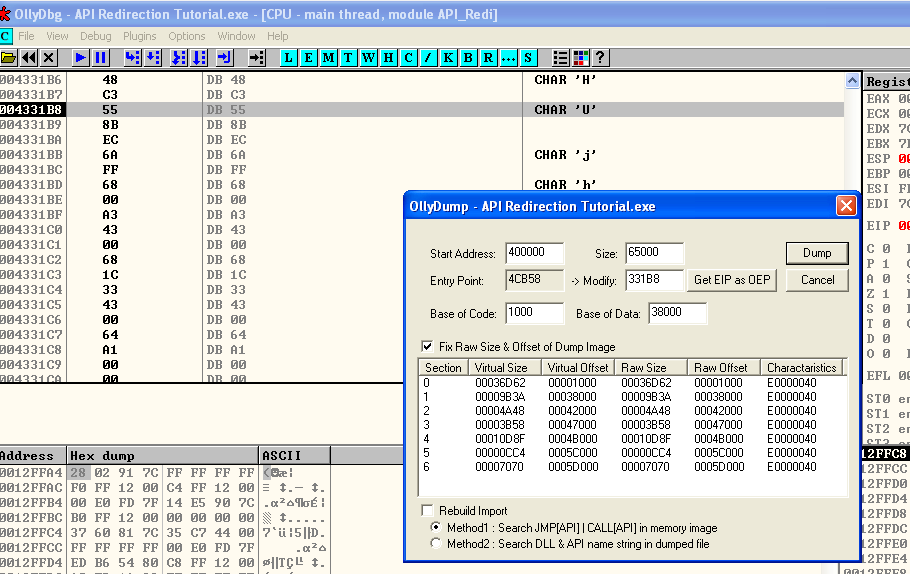Click the Execute till return icon
This screenshot has width=910, height=574.
coord(224,57)
